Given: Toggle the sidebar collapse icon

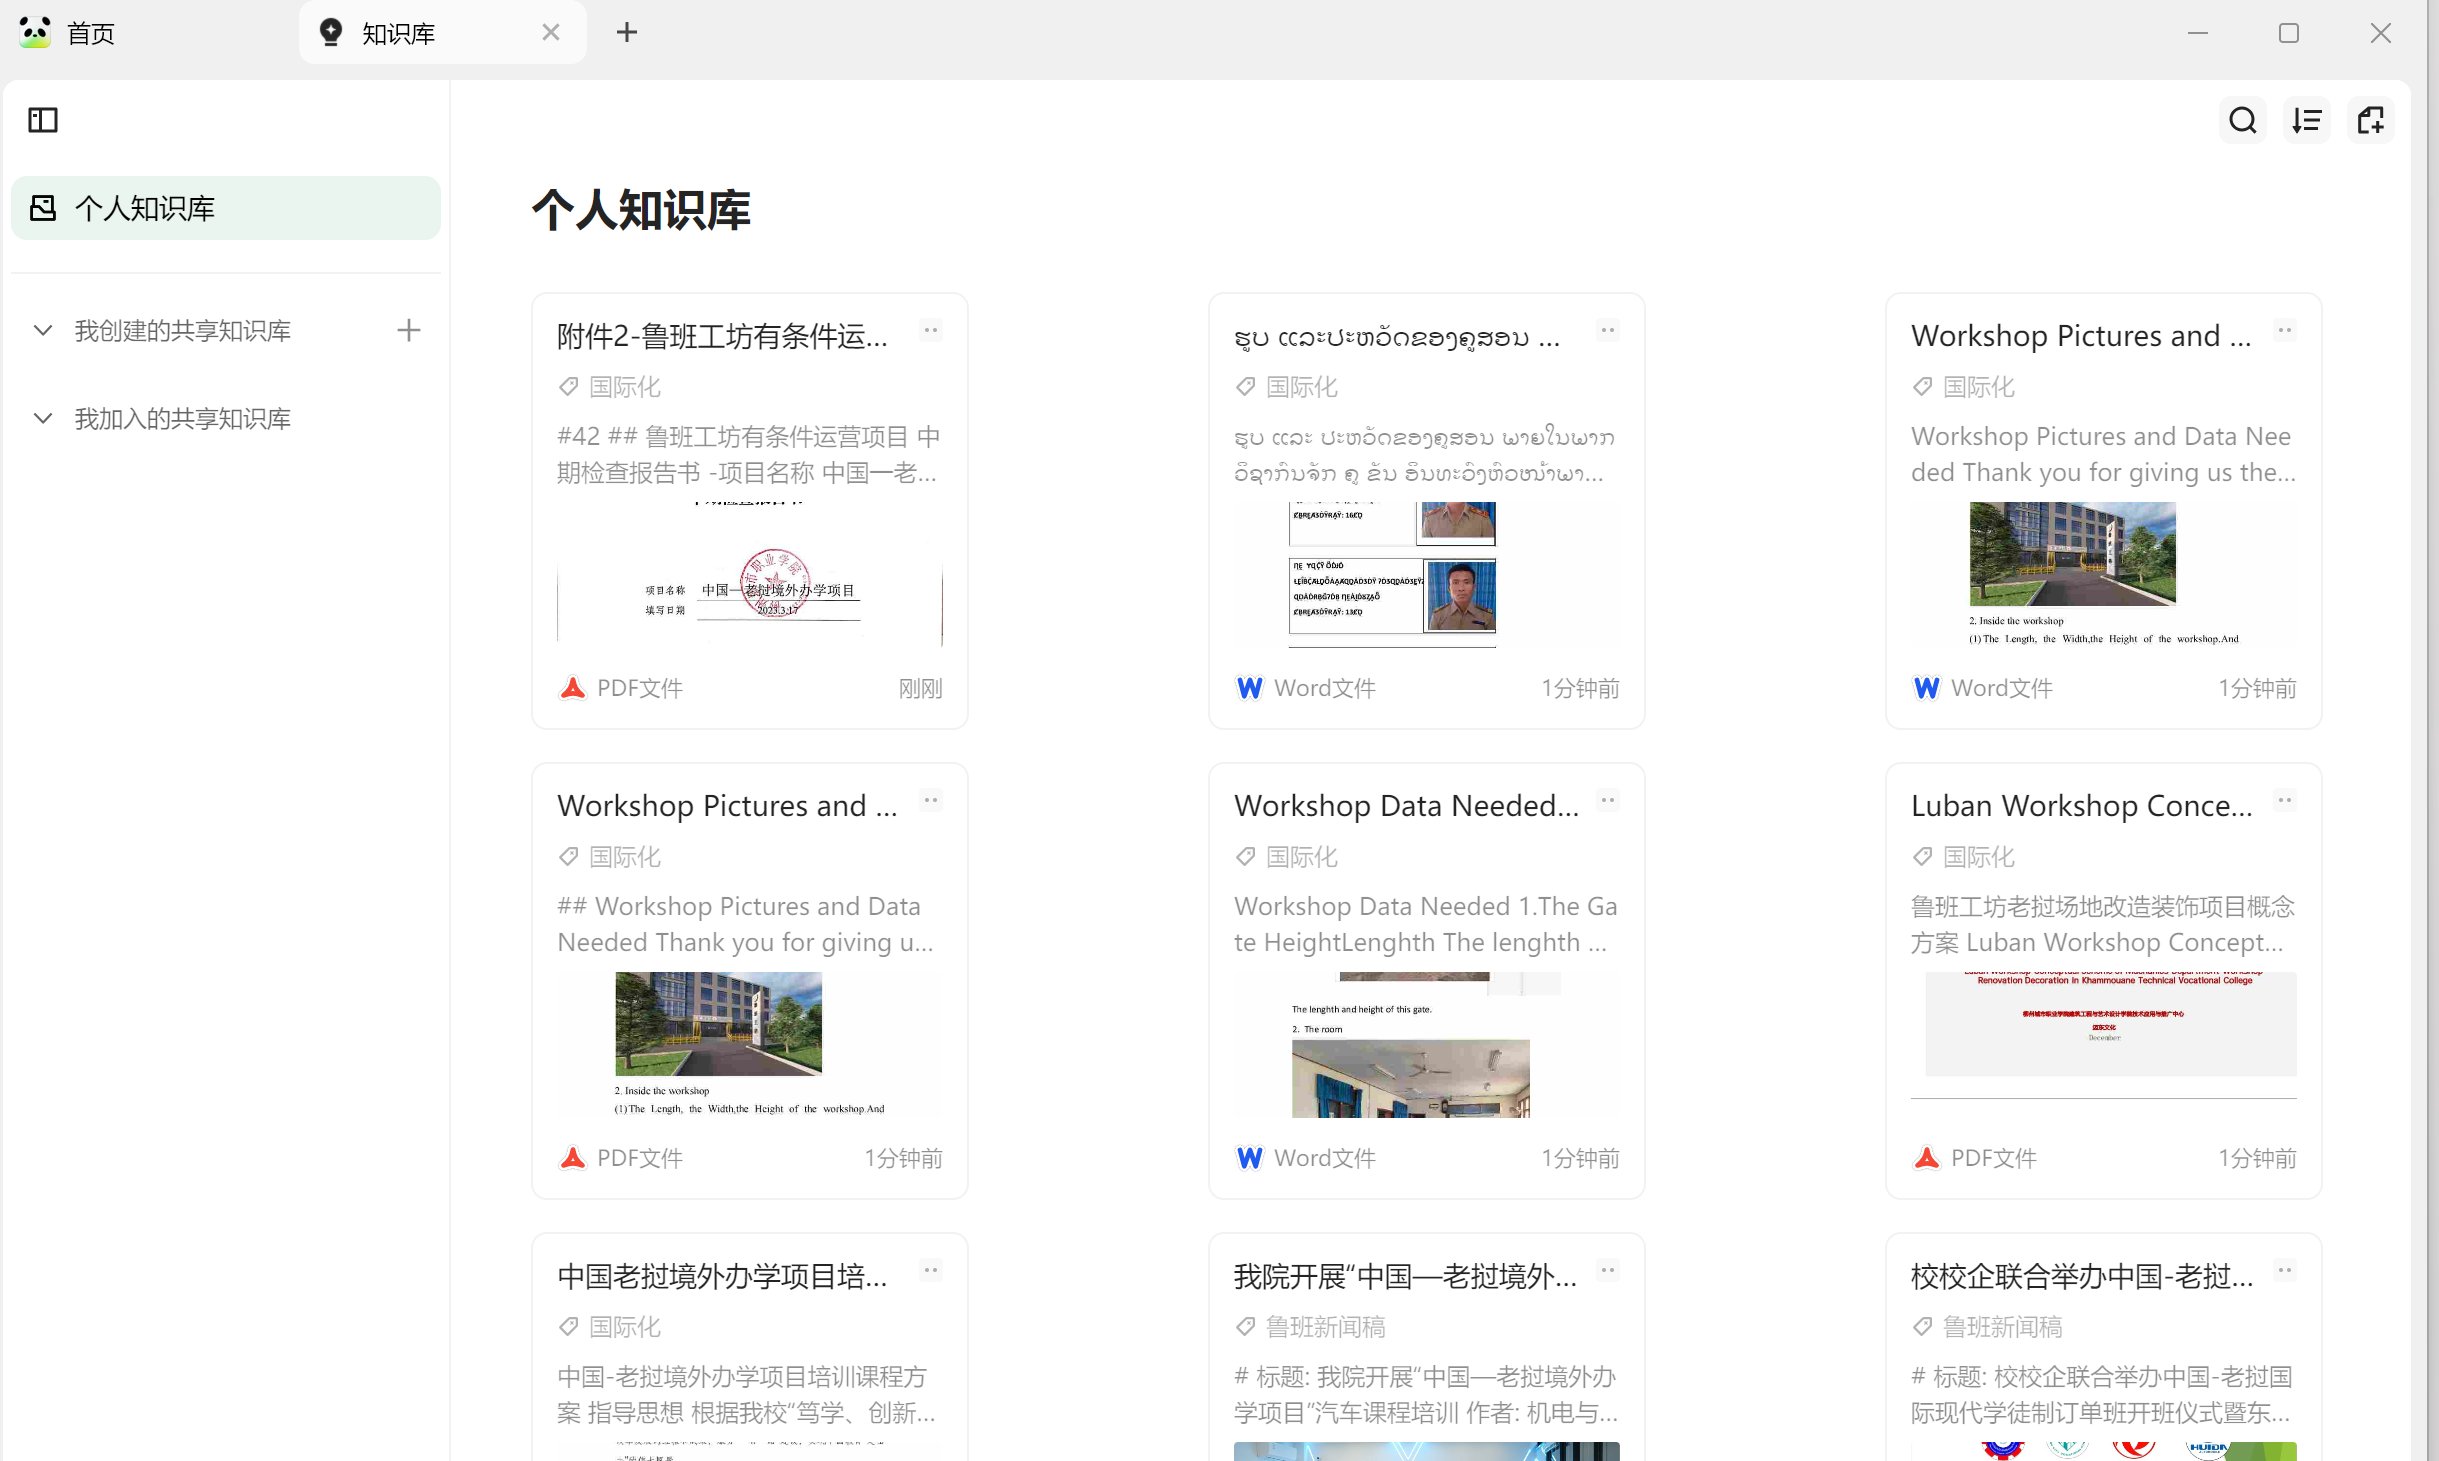Looking at the screenshot, I should [43, 120].
